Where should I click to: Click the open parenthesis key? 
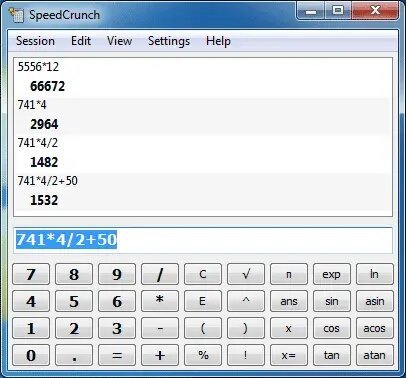tap(203, 328)
